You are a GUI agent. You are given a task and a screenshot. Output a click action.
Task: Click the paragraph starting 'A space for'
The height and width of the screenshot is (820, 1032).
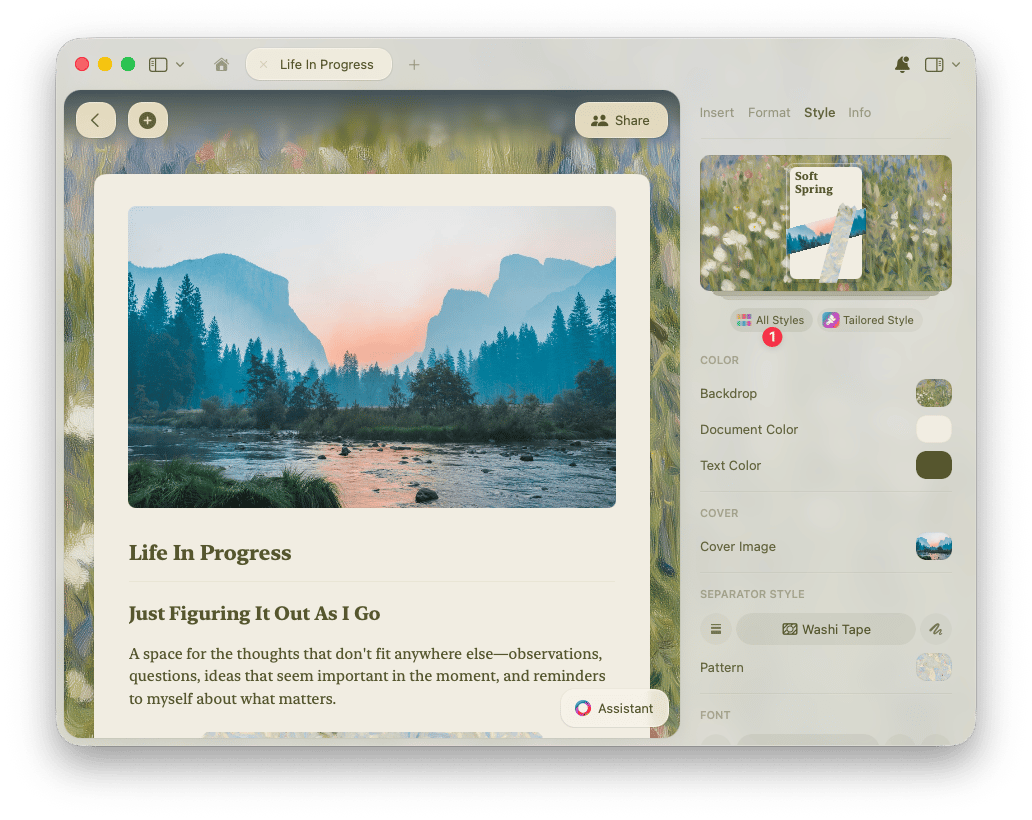tap(367, 676)
